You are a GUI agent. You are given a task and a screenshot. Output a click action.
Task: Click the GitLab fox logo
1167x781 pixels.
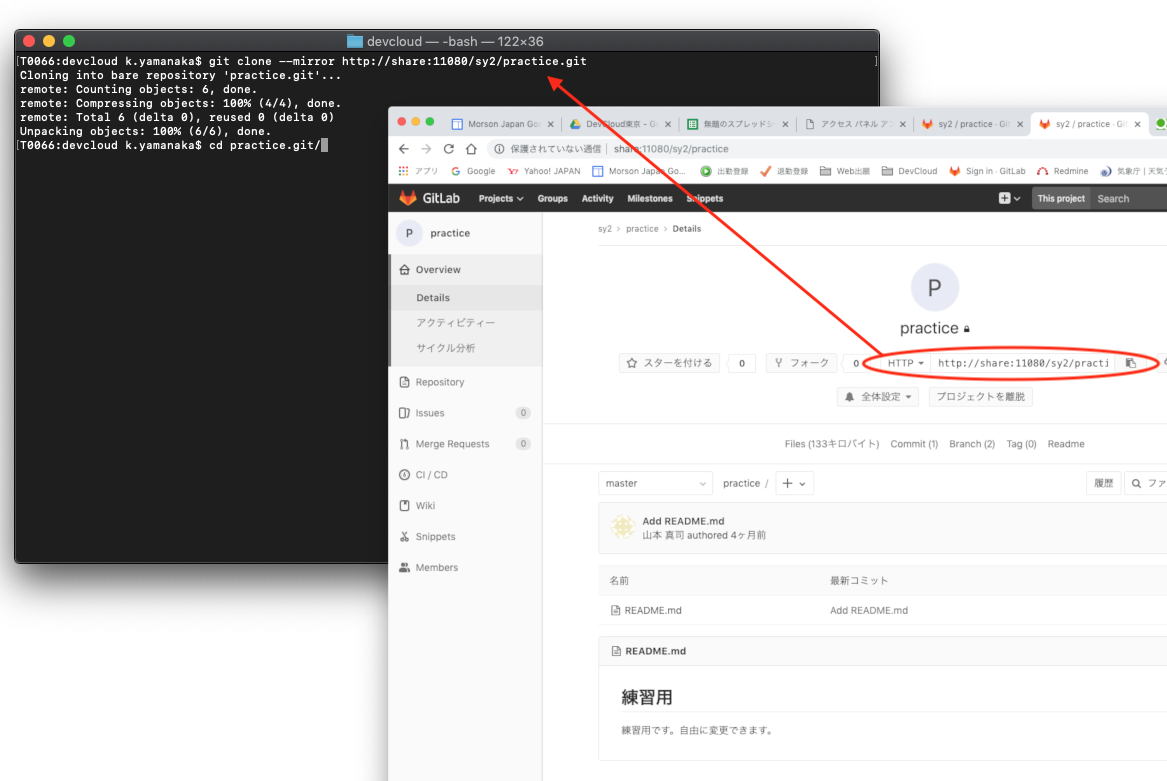(x=409, y=198)
